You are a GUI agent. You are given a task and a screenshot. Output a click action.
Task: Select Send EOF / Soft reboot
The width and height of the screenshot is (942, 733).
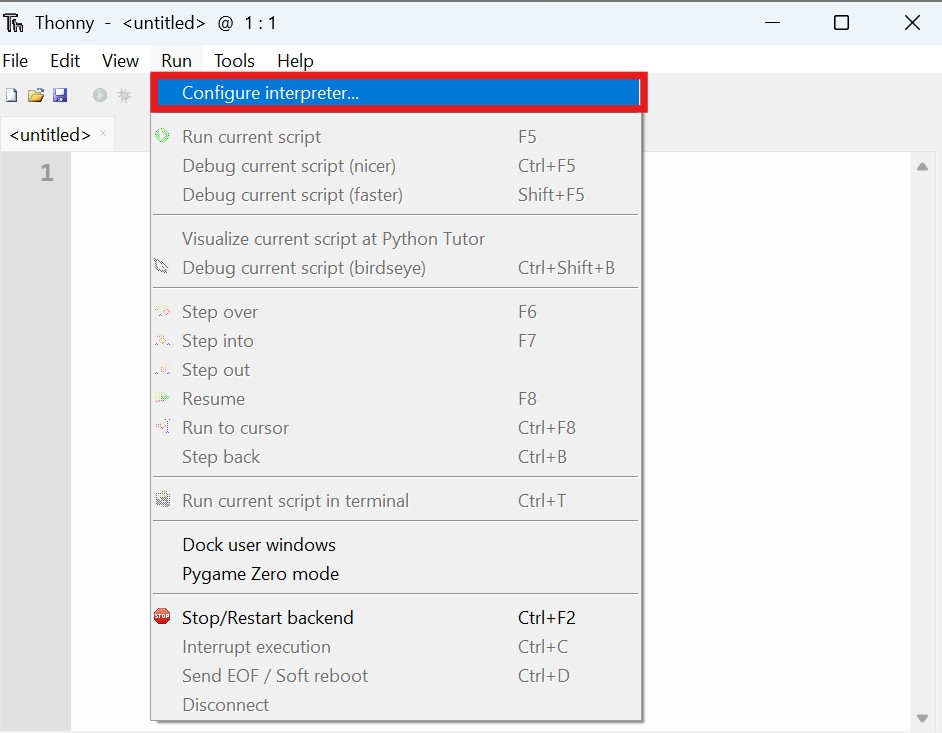pos(397,676)
